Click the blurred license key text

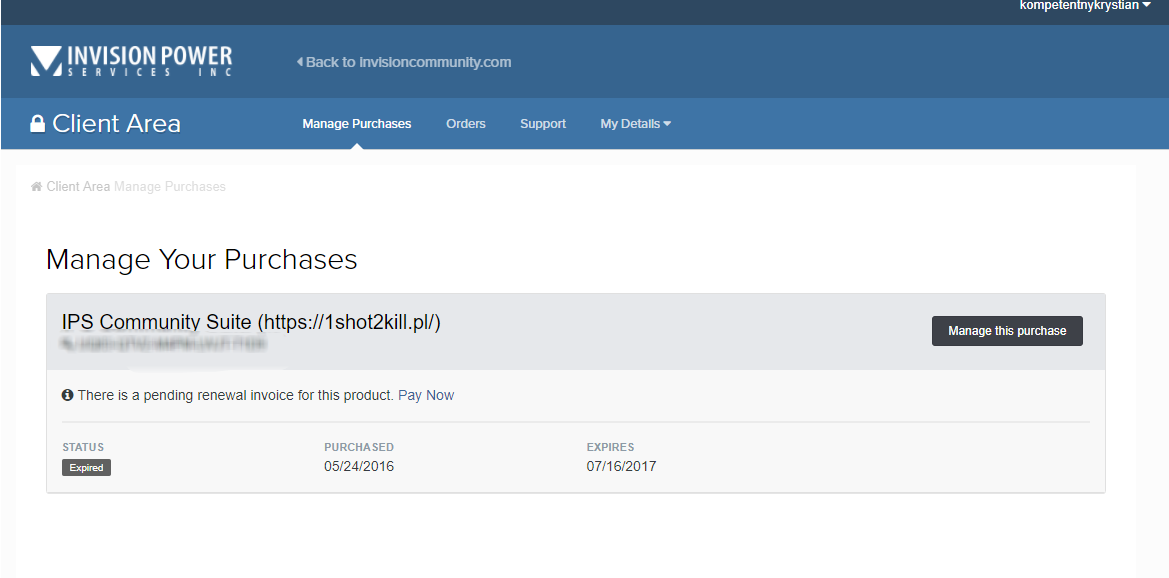tap(163, 343)
